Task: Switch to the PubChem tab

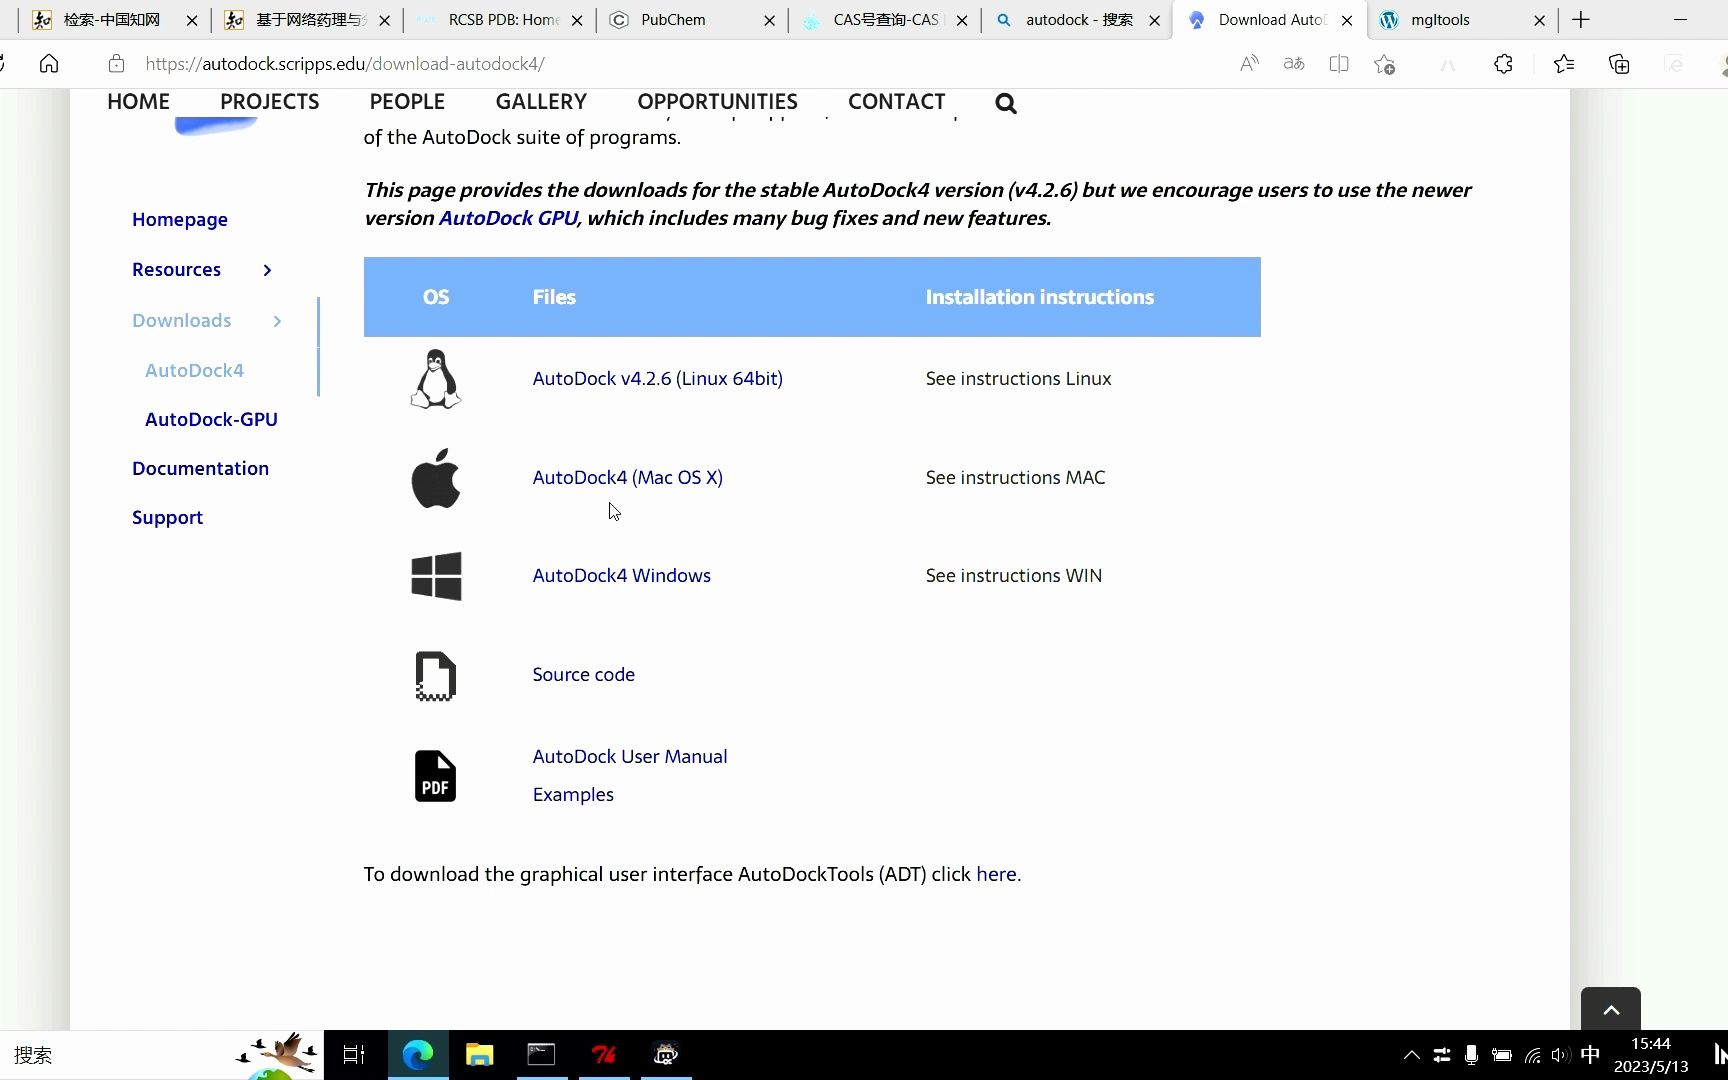Action: point(691,20)
